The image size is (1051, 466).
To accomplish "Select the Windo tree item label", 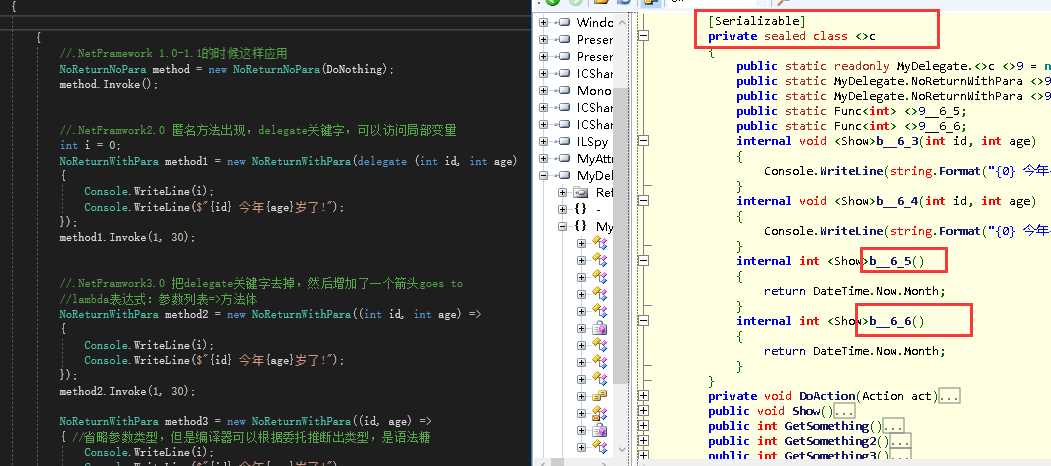I will pos(595,23).
